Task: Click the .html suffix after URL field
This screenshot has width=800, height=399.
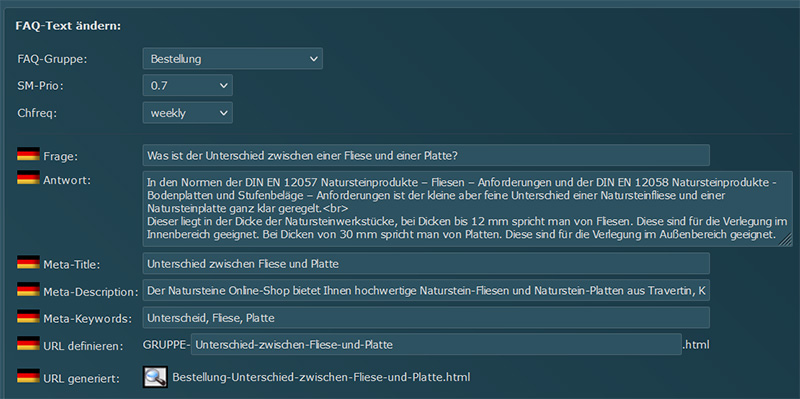Action: coord(696,345)
